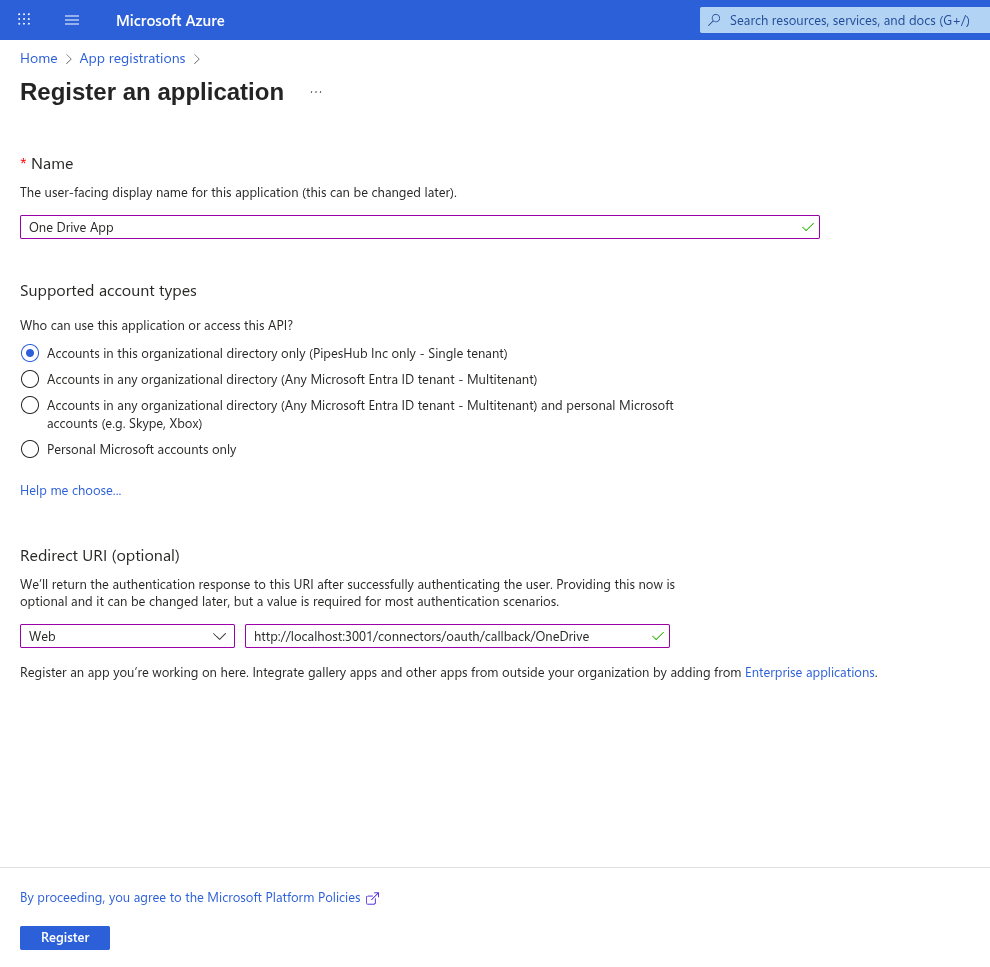
Task: Follow the Enterprise applications link
Action: tap(809, 672)
